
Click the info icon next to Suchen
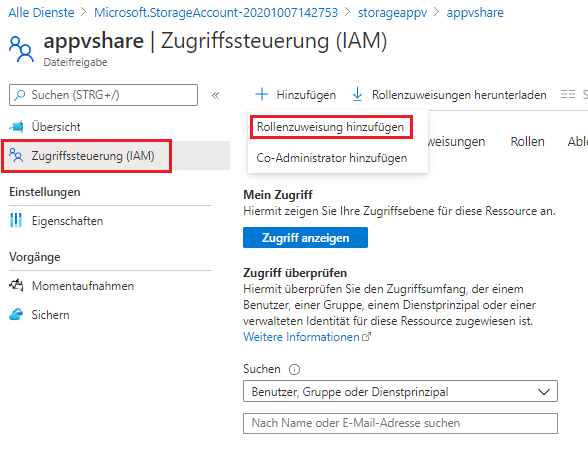pyautogui.click(x=294, y=369)
